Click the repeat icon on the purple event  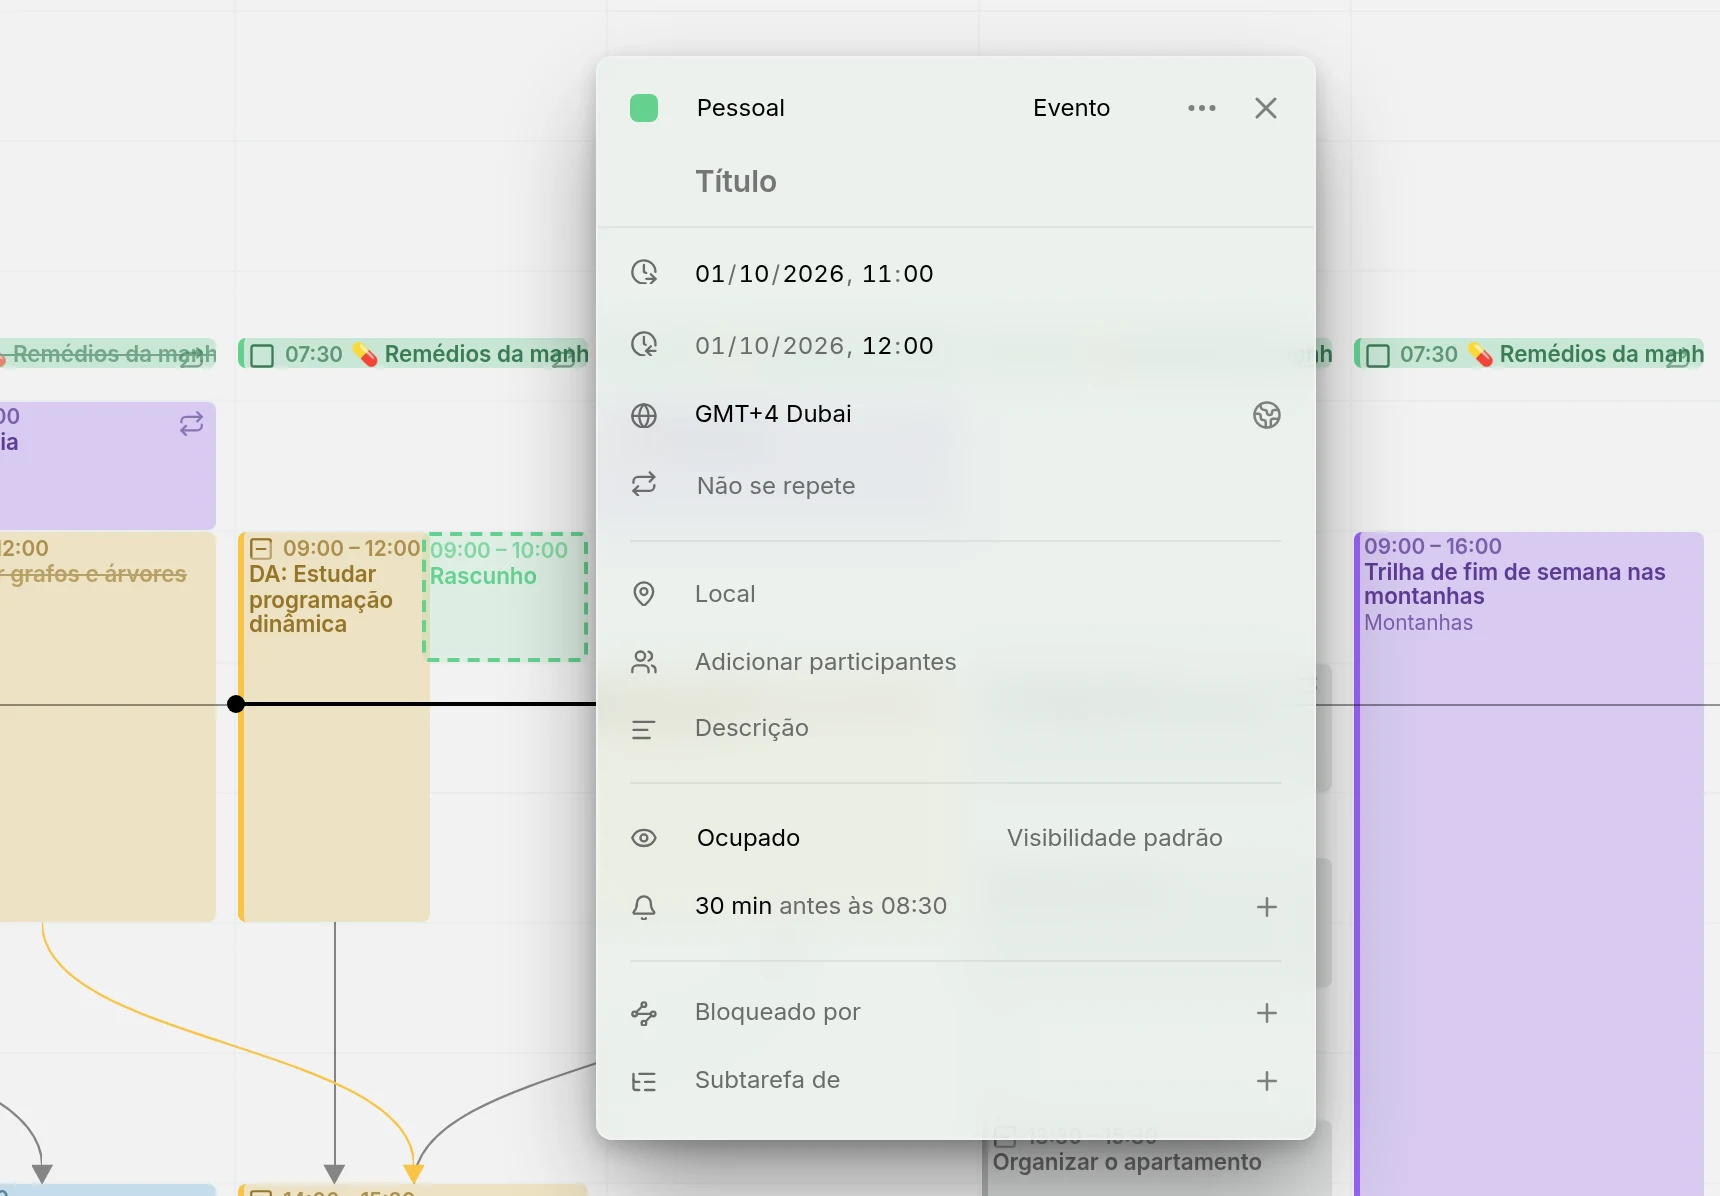pos(191,424)
